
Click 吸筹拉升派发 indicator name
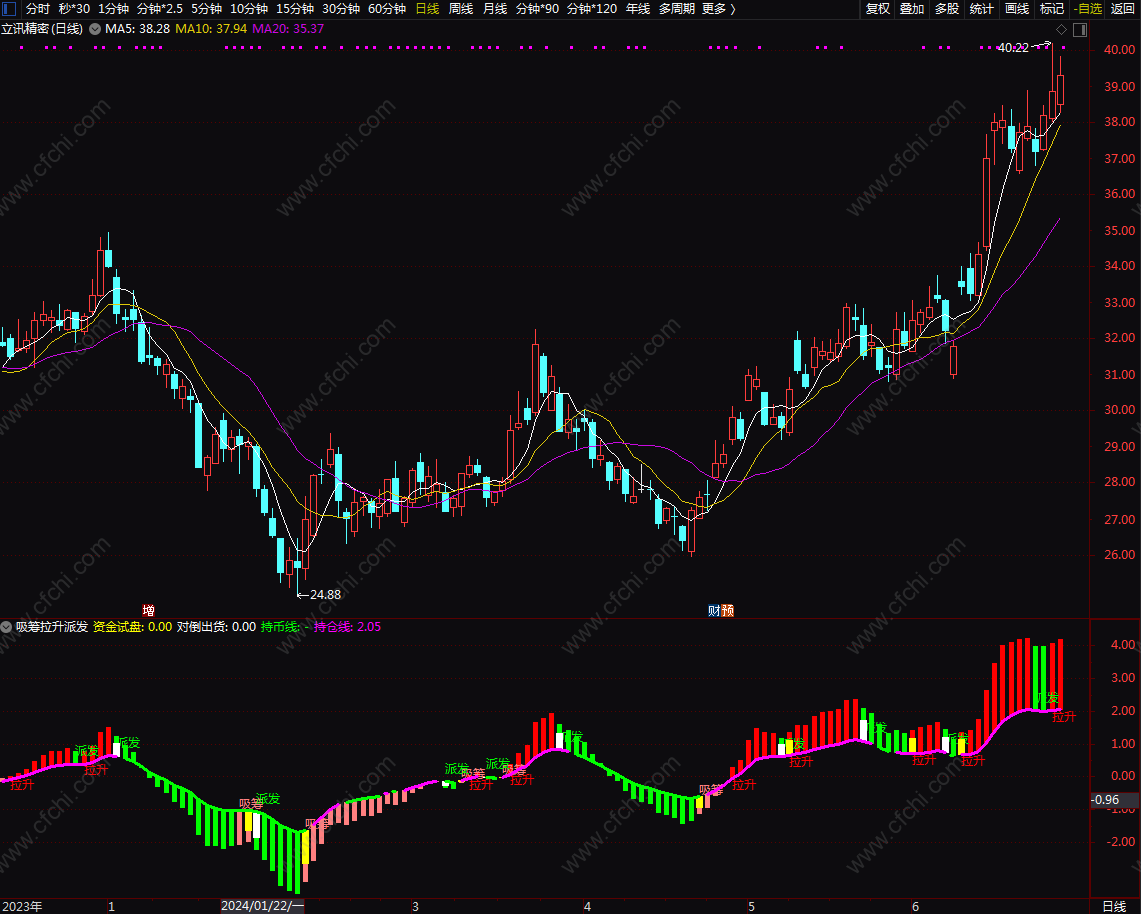point(52,627)
